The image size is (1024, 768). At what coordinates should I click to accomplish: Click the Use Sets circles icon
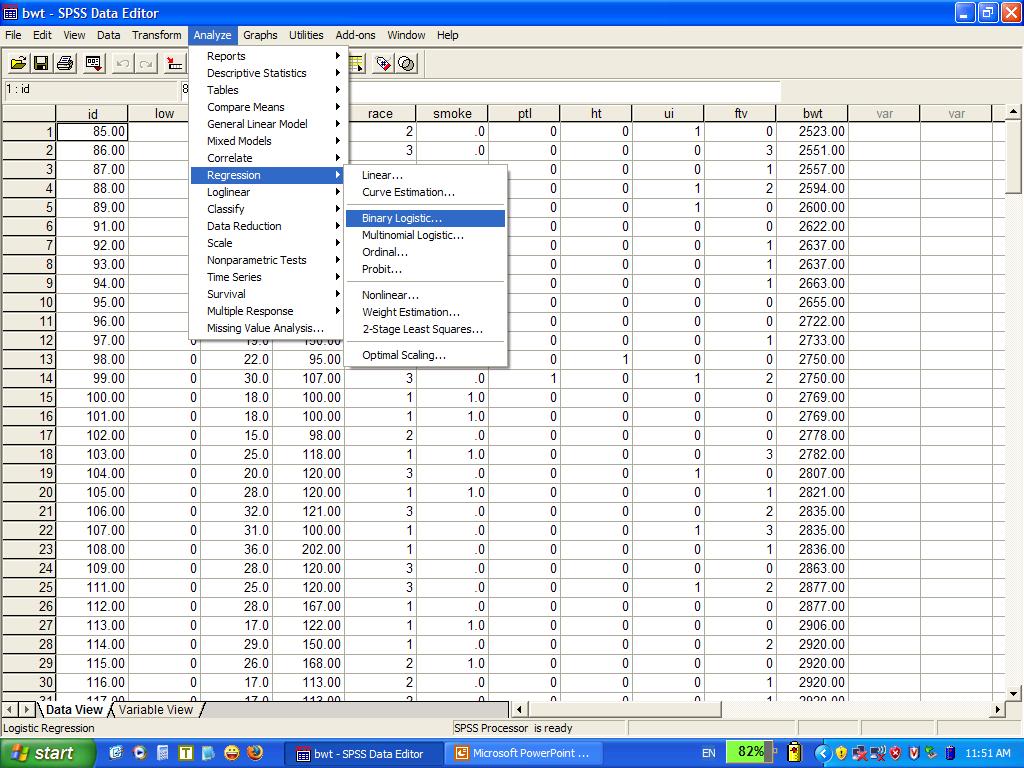[407, 63]
